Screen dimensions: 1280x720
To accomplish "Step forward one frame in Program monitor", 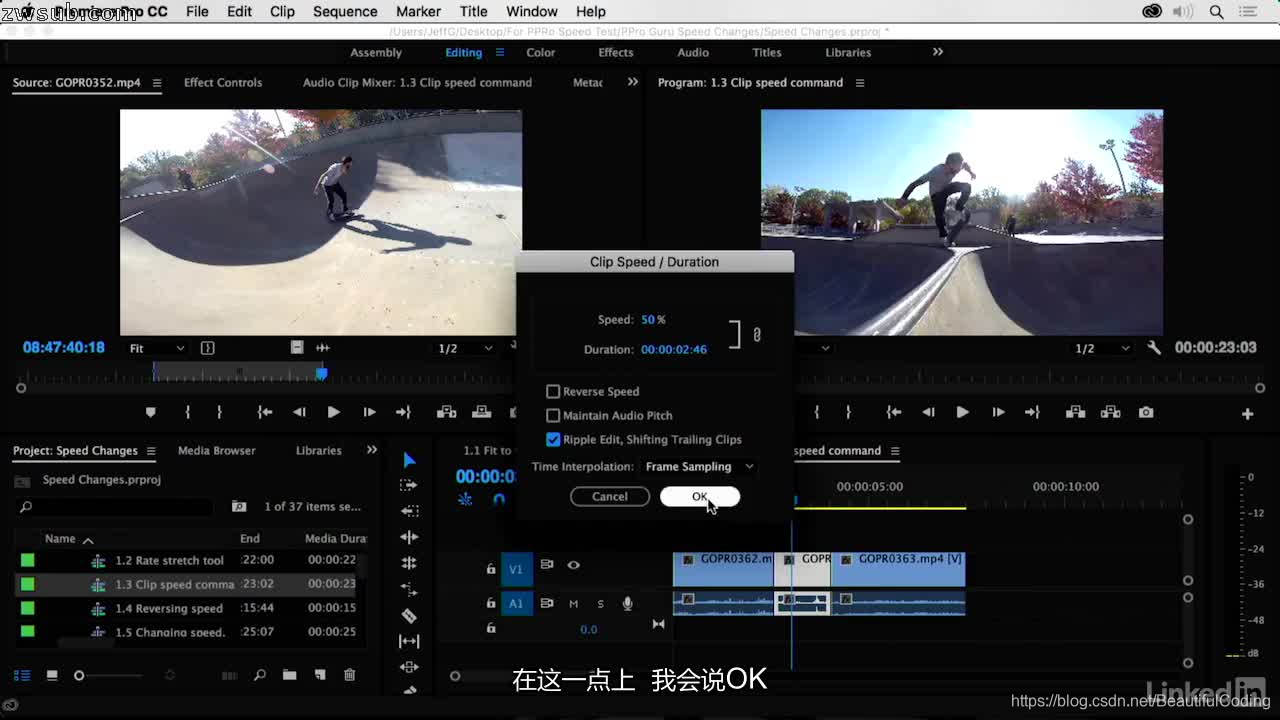I will tap(998, 412).
